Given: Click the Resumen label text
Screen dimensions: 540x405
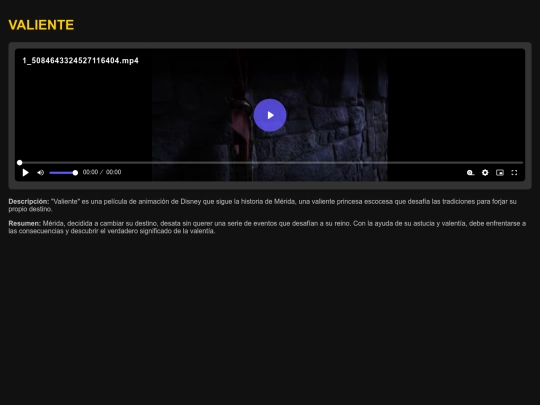Looking at the screenshot, I should point(25,224).
